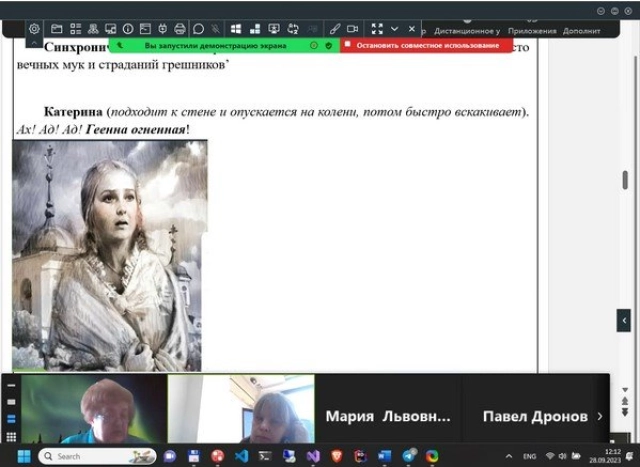Screen dimensions: 640x467
Task: Click the power plug icon in toolbar
Action: [x=162, y=29]
